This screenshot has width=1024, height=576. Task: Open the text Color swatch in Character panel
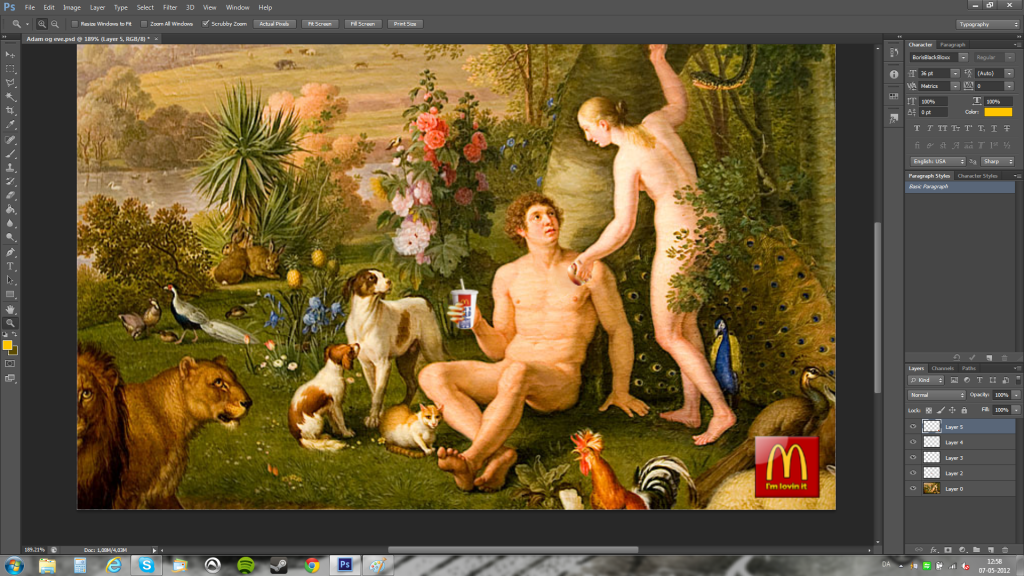click(x=998, y=112)
